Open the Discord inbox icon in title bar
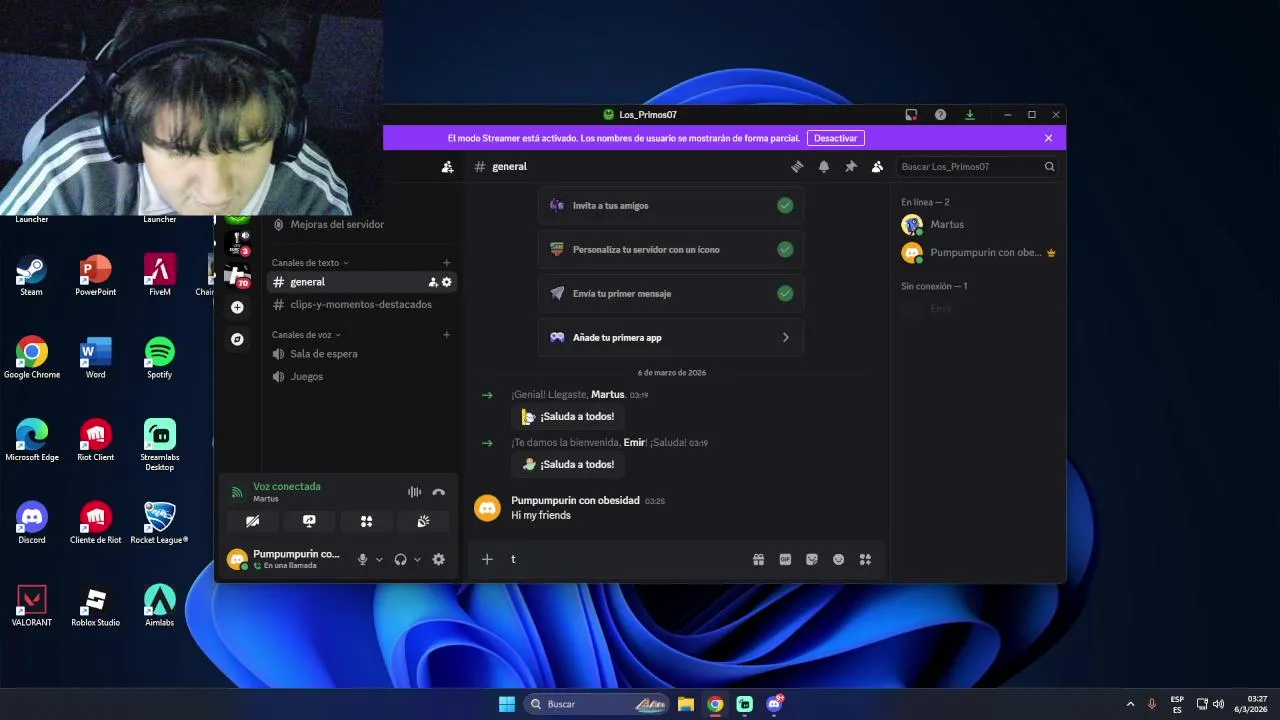Viewport: 1280px width, 720px height. [x=911, y=115]
